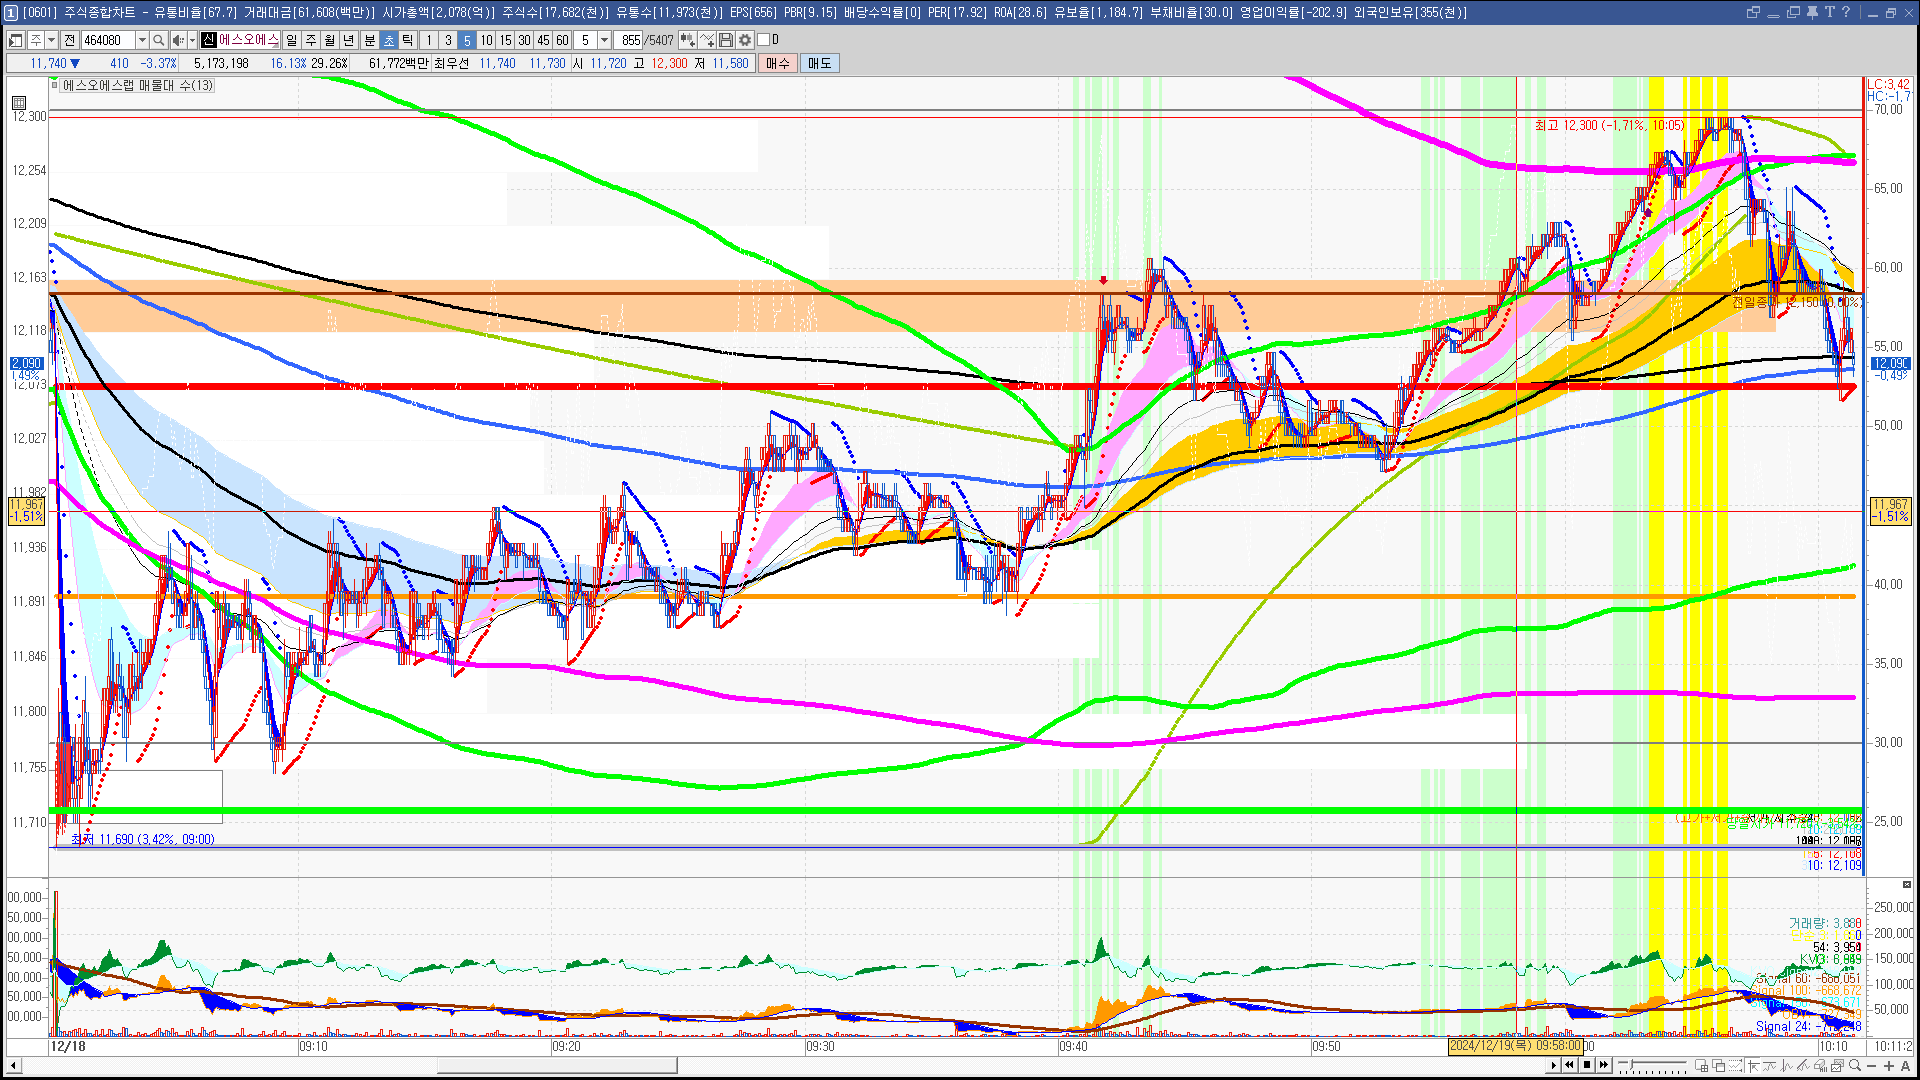This screenshot has height=1080, width=1920.
Task: Click the bottom-right magnifier zoom icon
Action: 1855,1066
